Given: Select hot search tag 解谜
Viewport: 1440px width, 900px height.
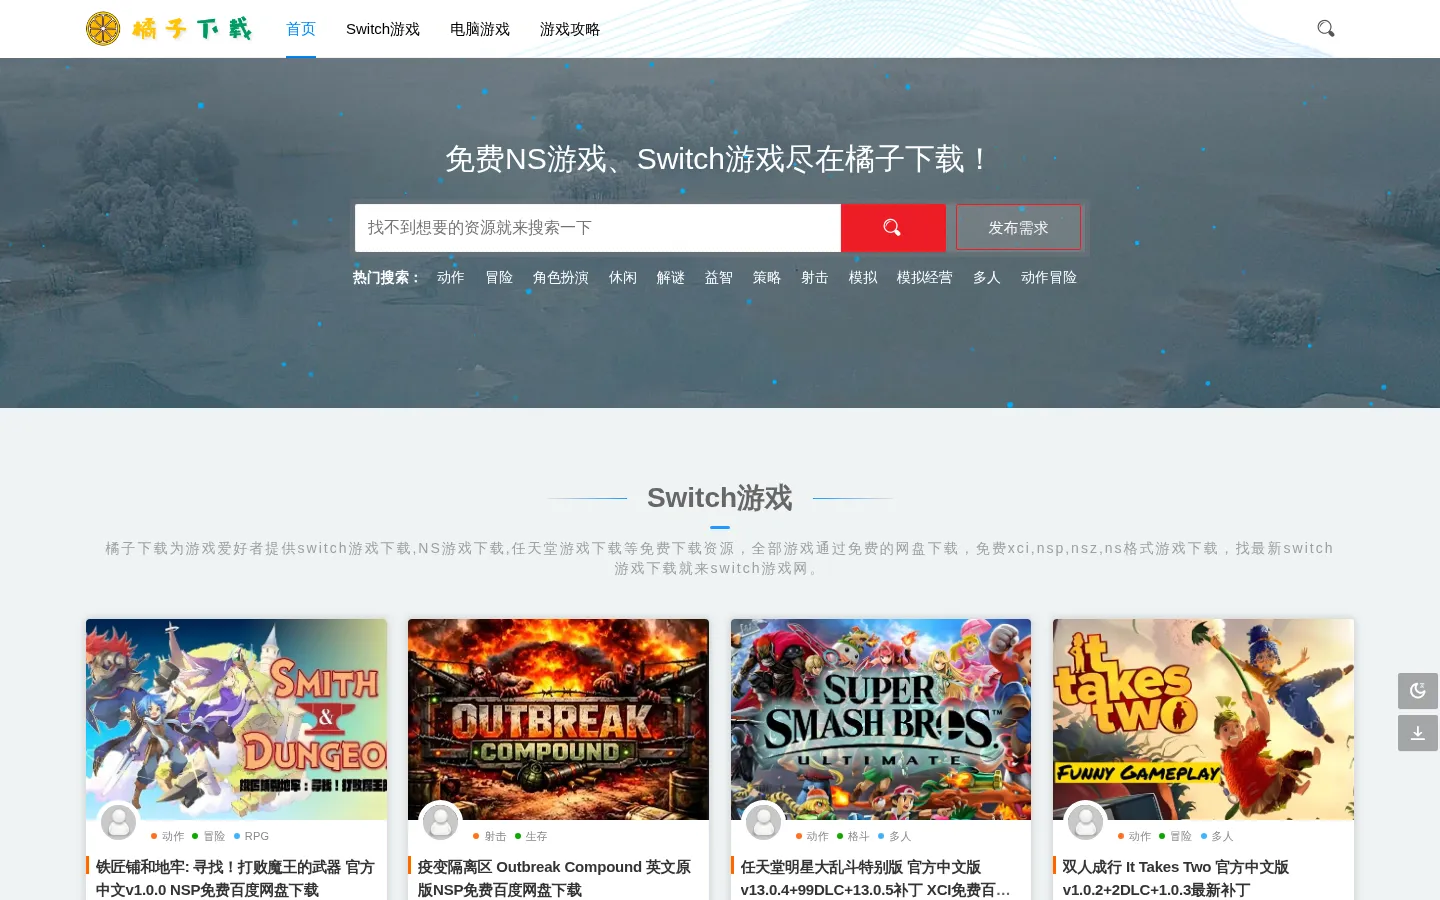Looking at the screenshot, I should [671, 277].
